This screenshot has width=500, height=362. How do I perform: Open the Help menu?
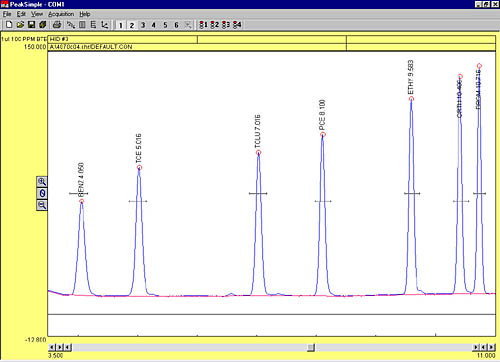pyautogui.click(x=85, y=14)
